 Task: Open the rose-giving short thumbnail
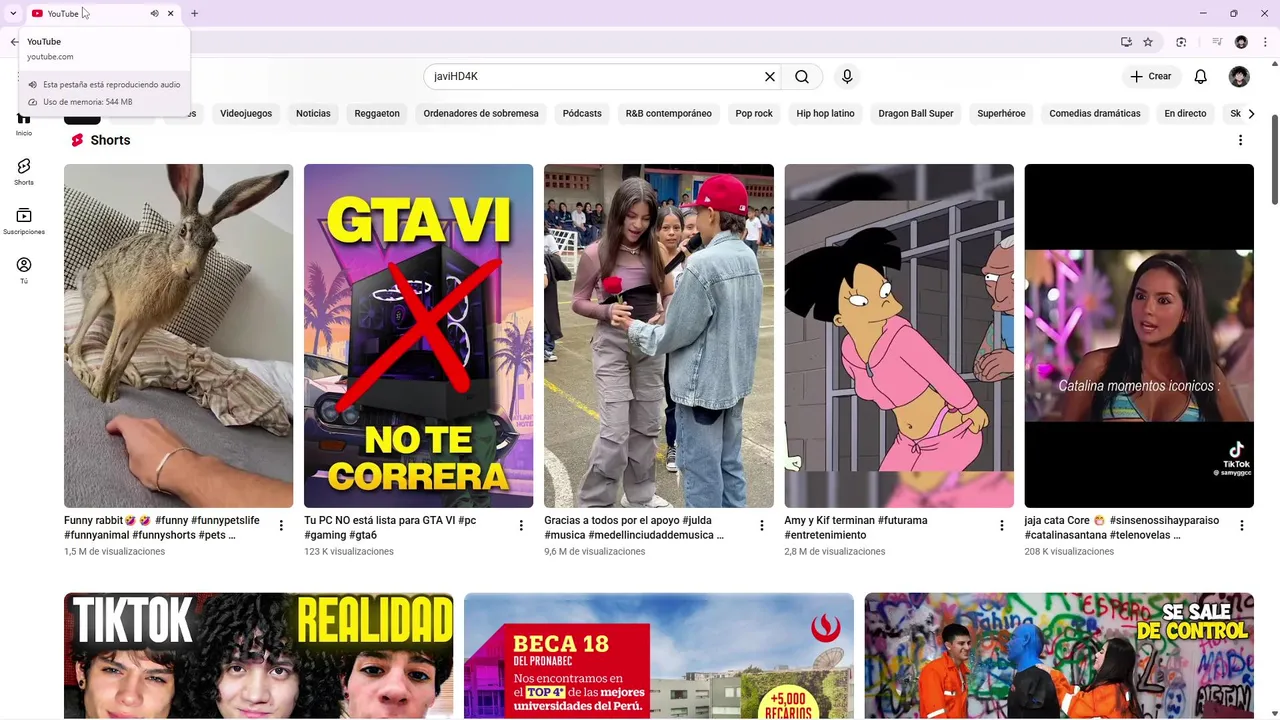coord(659,336)
